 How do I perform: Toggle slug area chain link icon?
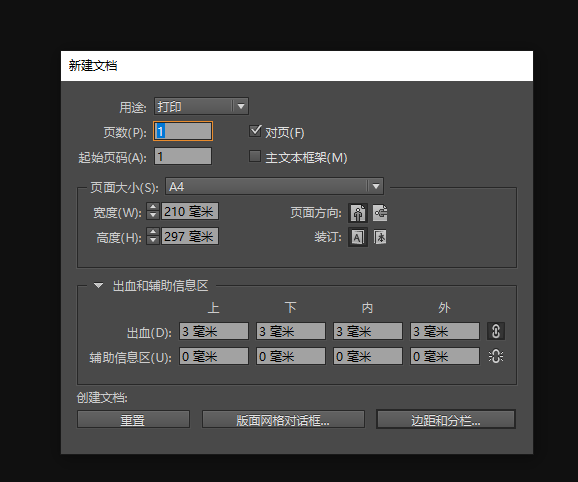click(x=496, y=356)
